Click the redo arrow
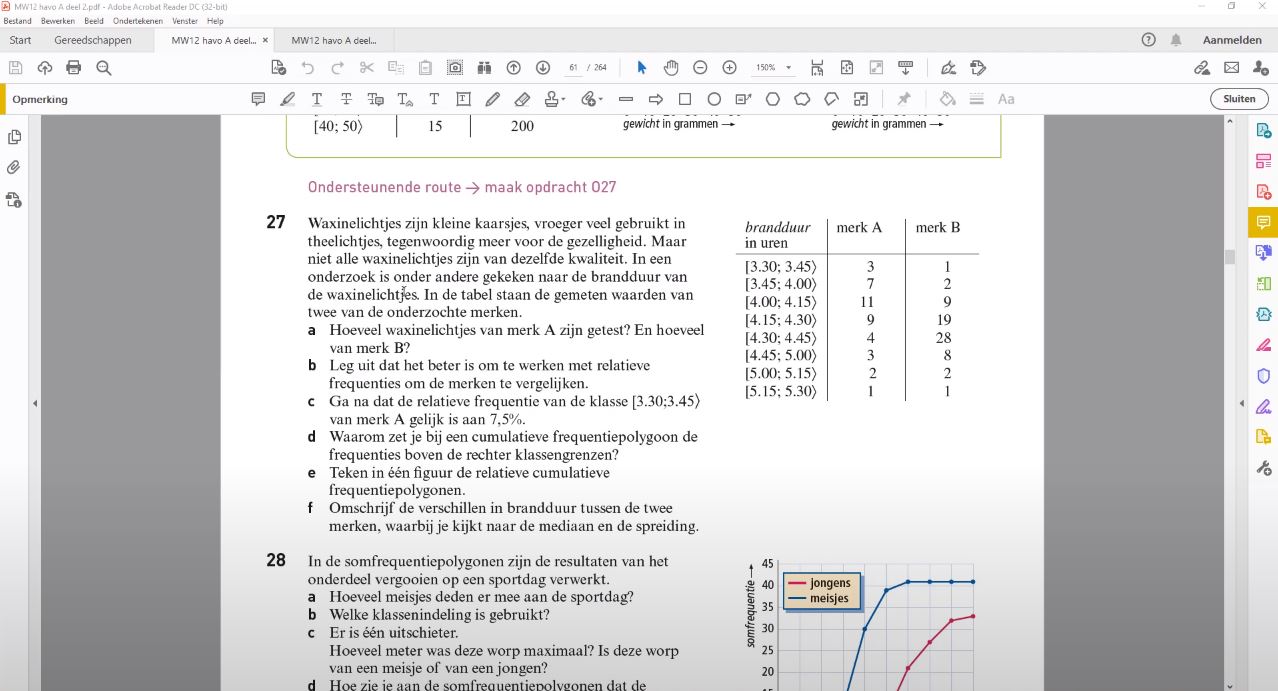The image size is (1278, 691). click(x=337, y=67)
